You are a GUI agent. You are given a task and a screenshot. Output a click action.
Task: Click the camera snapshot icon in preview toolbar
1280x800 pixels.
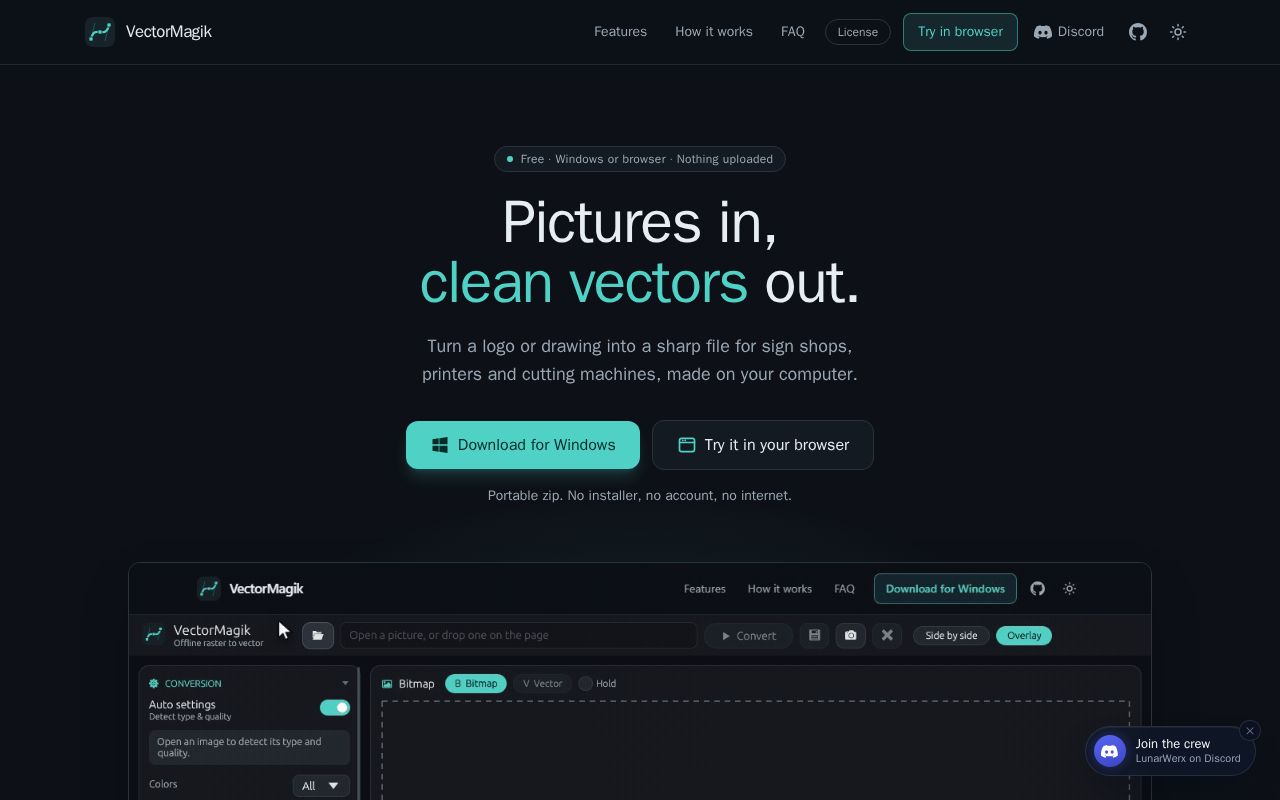[x=851, y=635]
